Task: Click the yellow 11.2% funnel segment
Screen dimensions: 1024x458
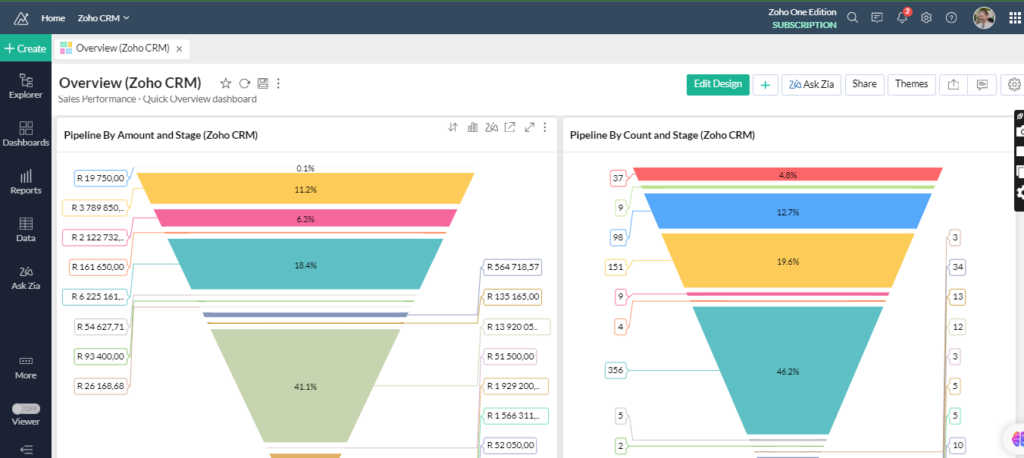Action: point(305,189)
